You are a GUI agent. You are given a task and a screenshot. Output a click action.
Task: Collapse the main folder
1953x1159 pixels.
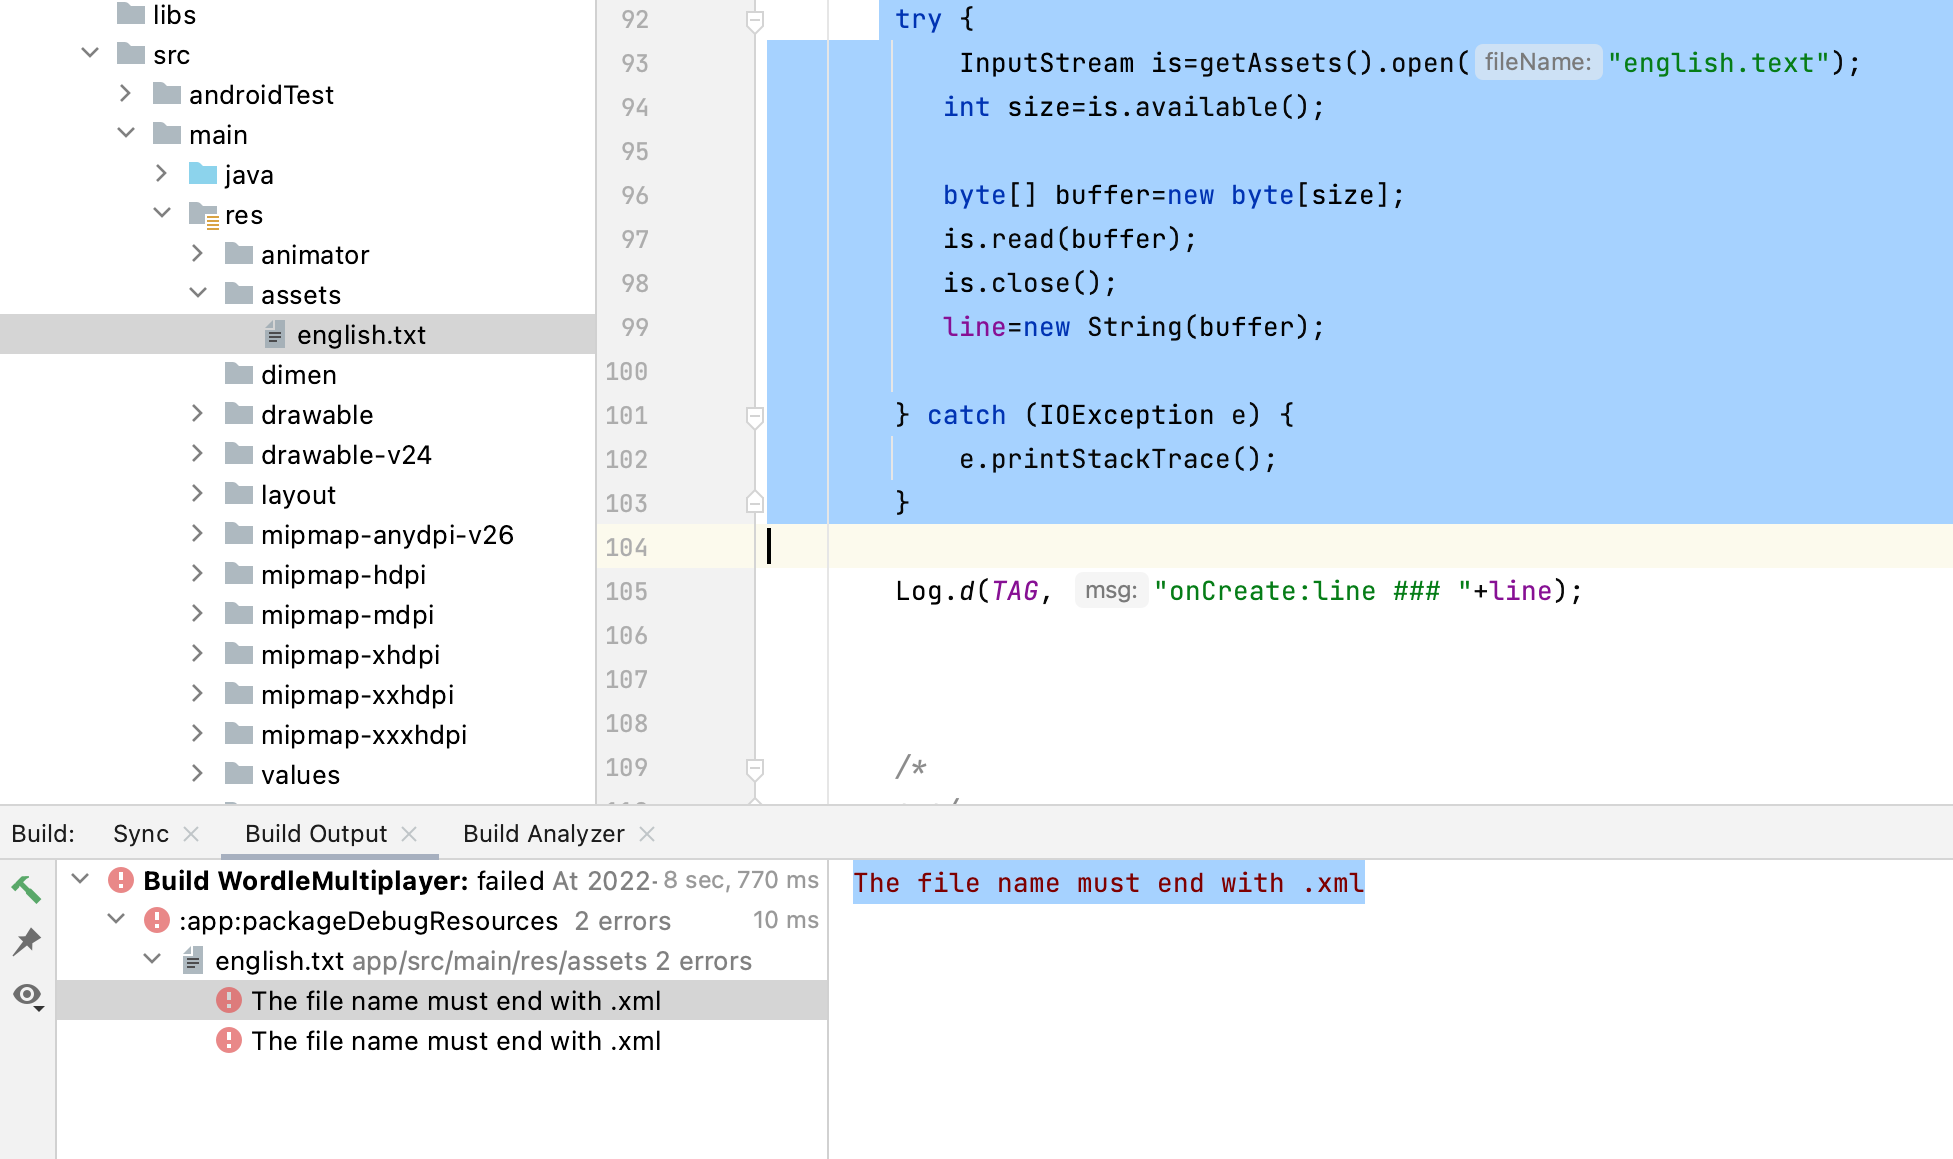click(x=126, y=133)
